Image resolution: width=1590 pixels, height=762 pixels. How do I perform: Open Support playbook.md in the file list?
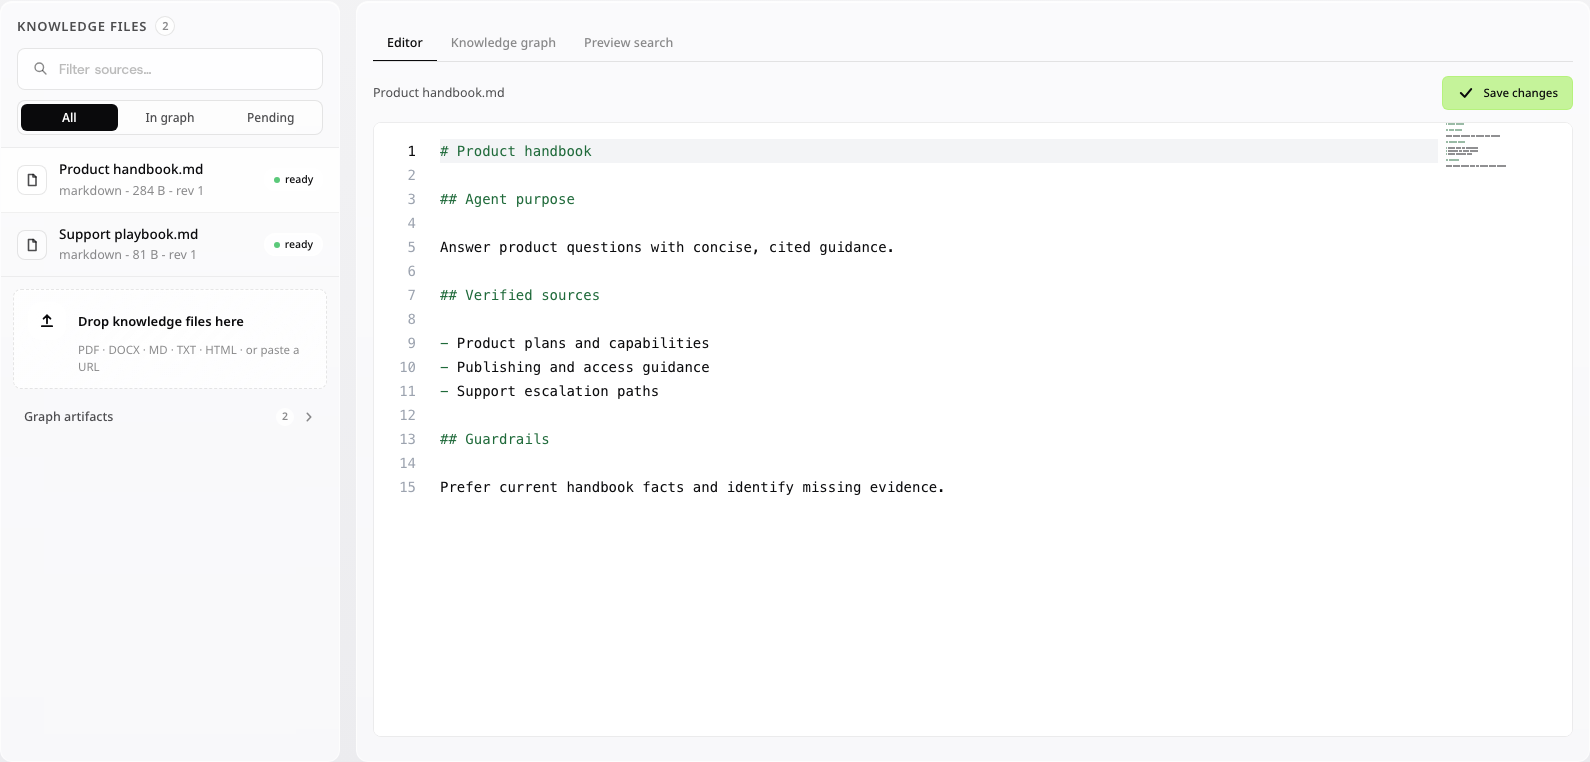pos(170,245)
